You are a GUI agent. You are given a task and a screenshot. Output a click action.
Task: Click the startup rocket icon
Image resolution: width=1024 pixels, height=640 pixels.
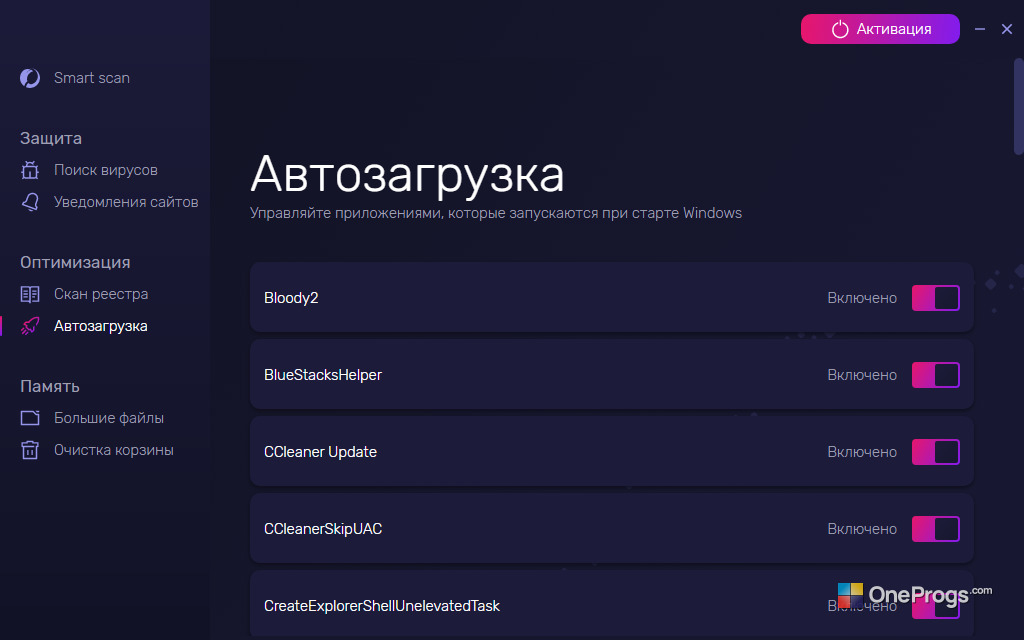(x=30, y=326)
